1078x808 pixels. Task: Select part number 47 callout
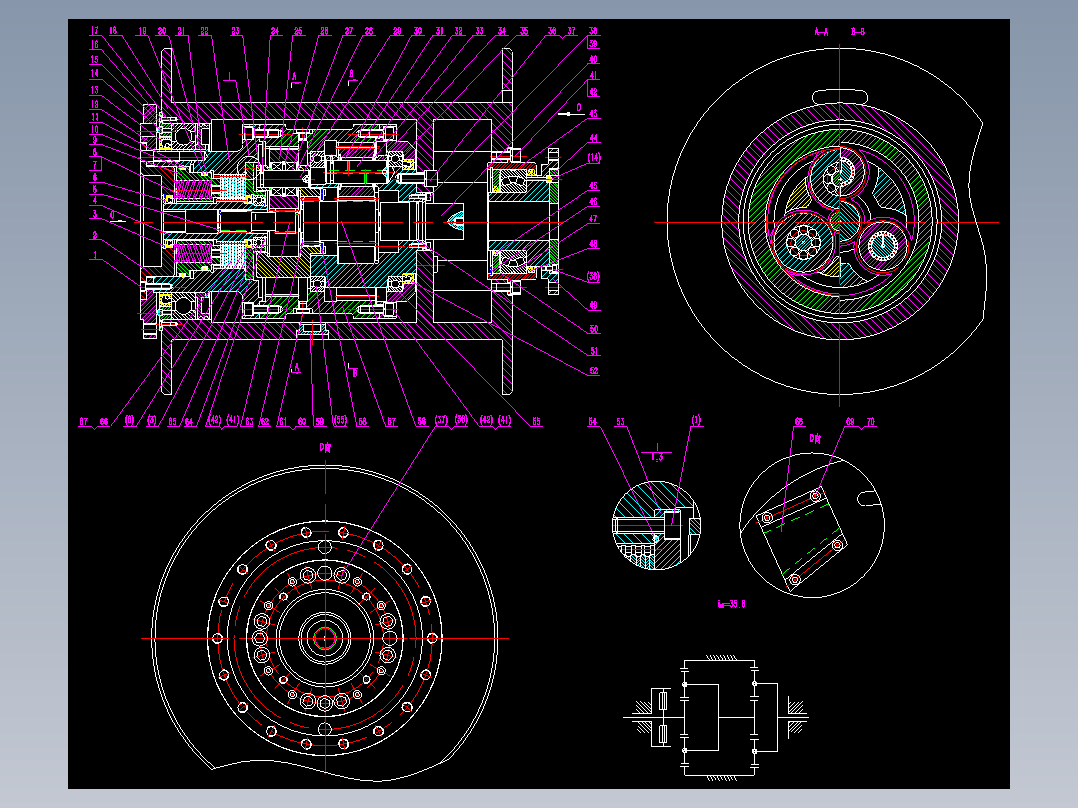[x=593, y=219]
